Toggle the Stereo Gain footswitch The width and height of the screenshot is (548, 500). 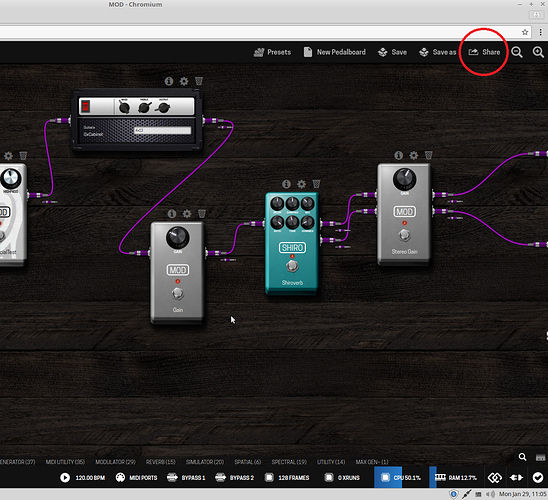click(x=404, y=235)
